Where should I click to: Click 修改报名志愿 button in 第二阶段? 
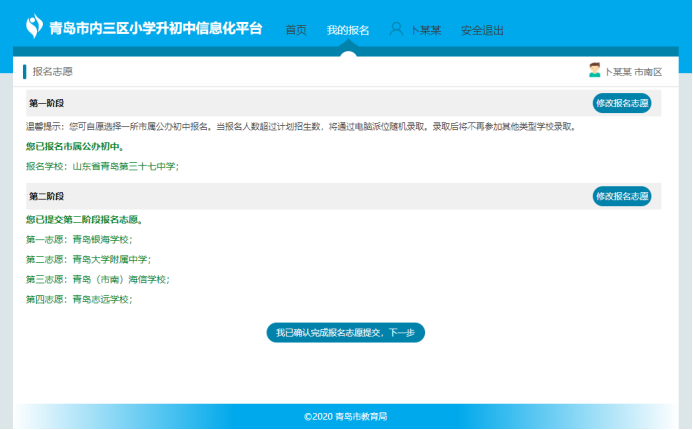coord(621,196)
